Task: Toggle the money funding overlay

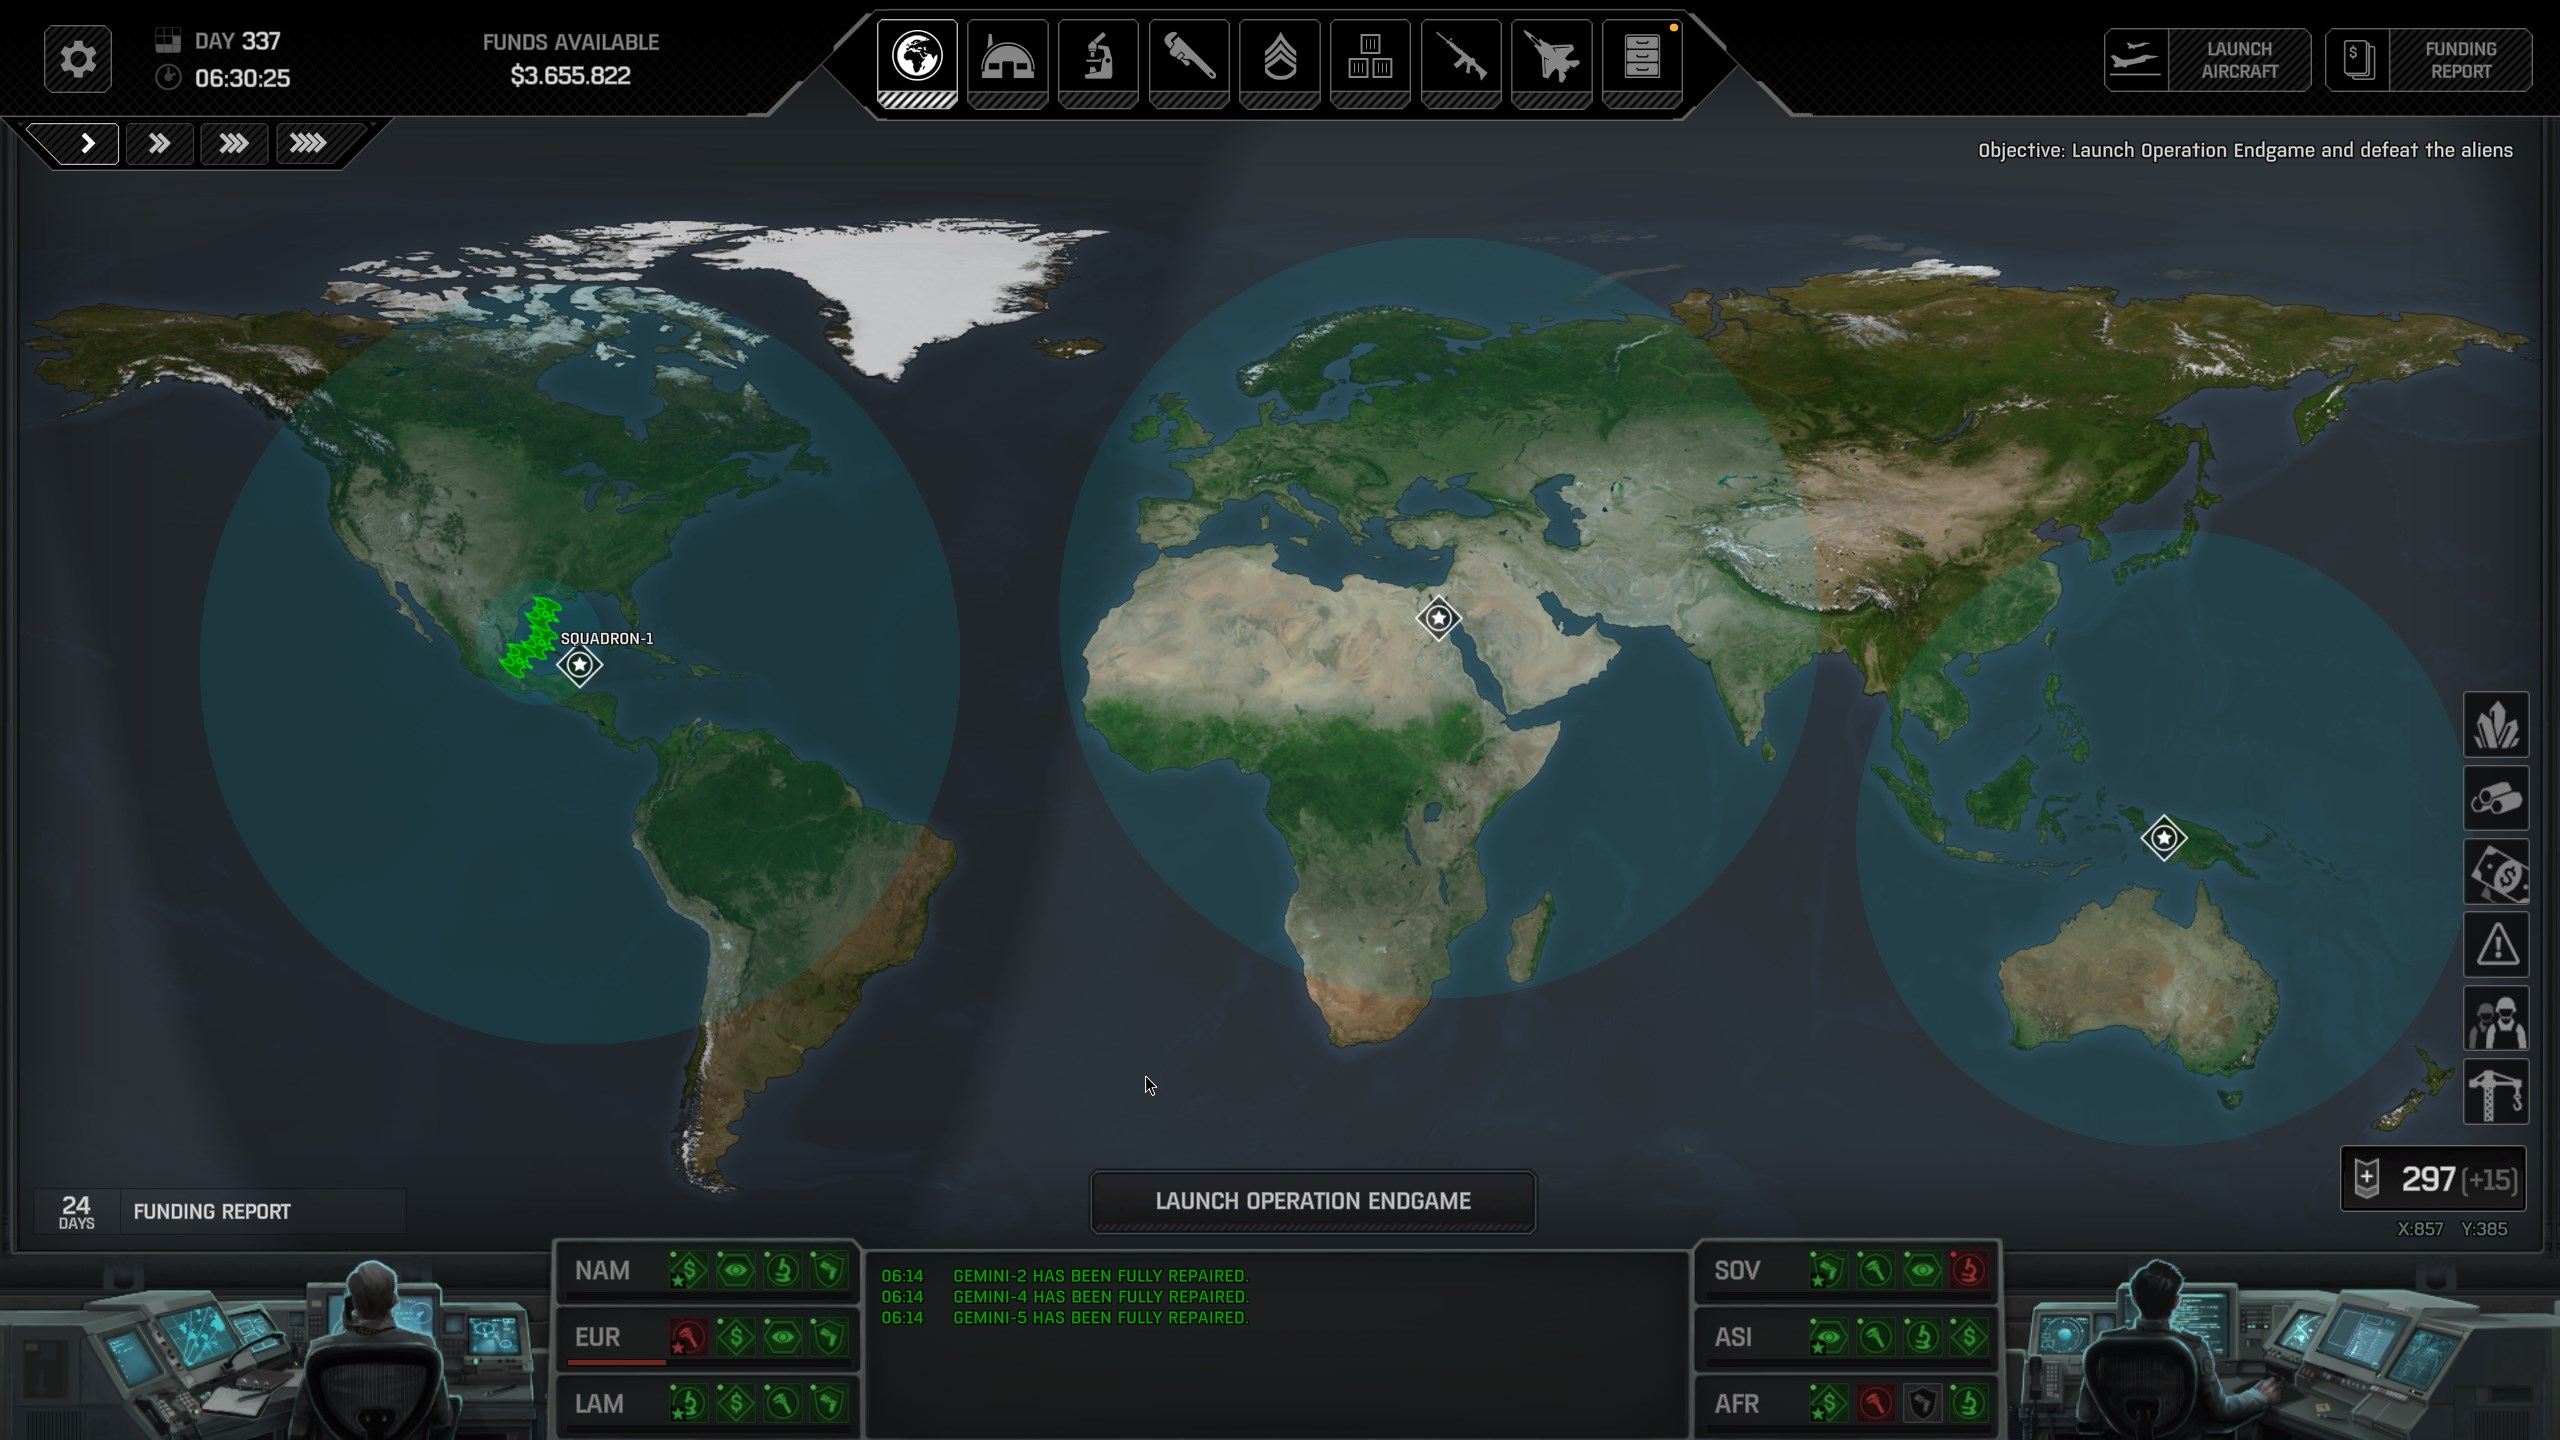Action: tap(2496, 871)
